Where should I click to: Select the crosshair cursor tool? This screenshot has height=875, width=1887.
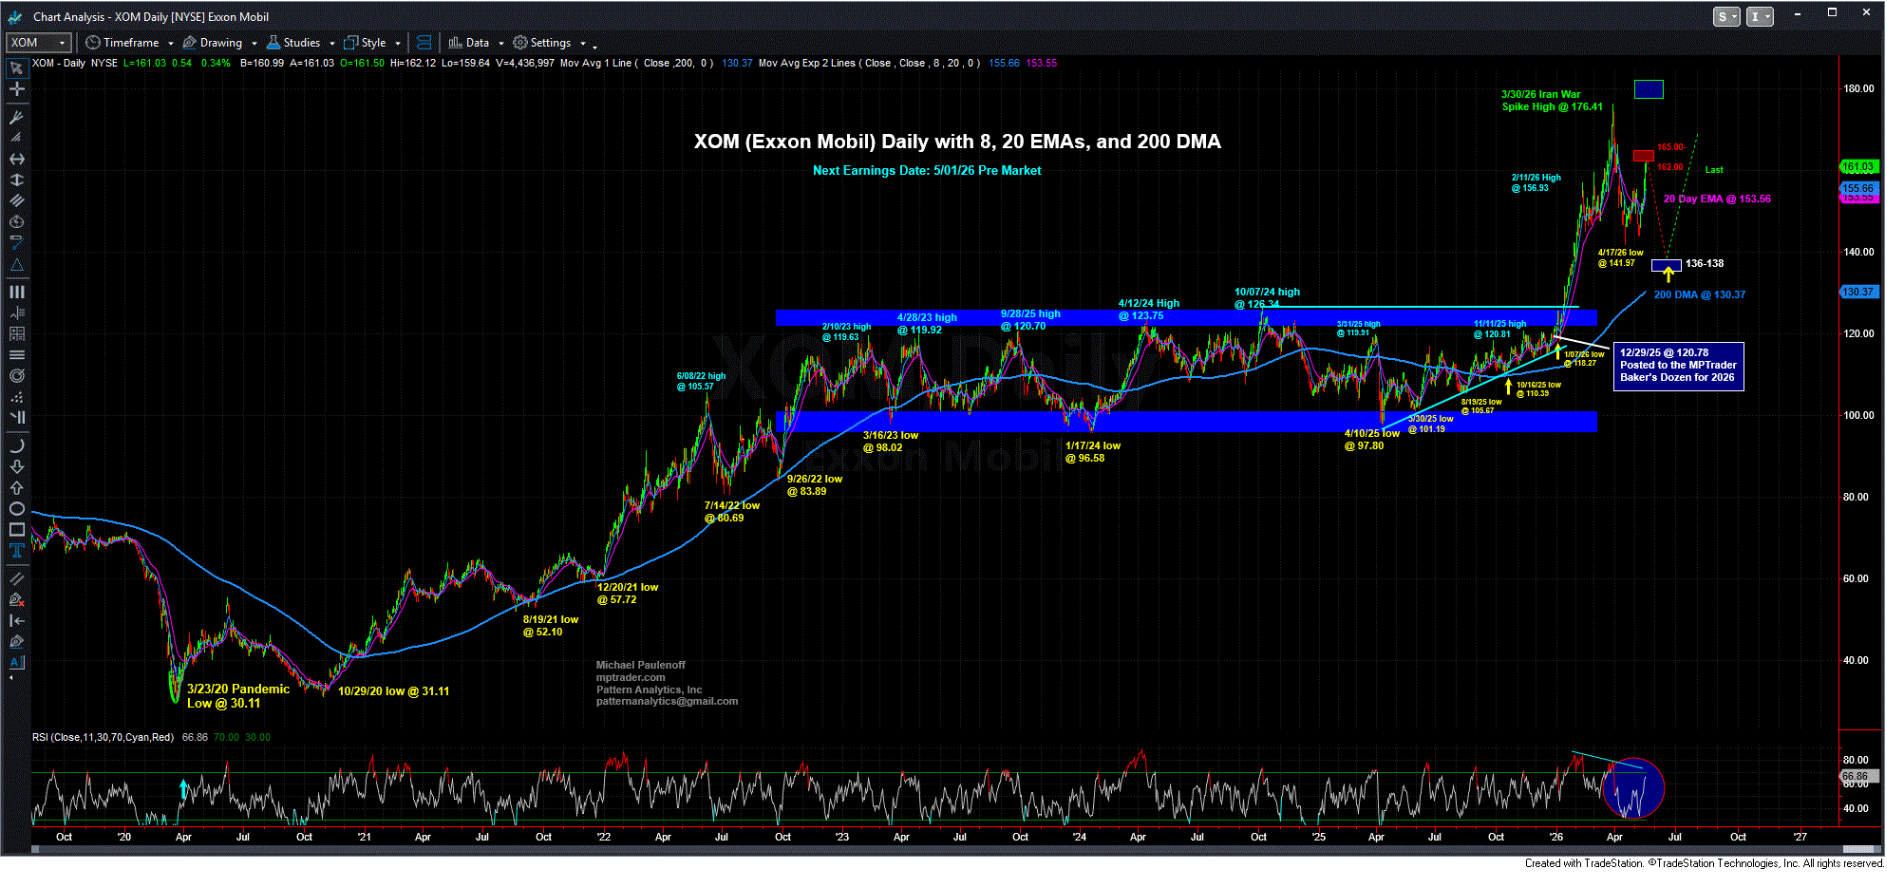16,89
